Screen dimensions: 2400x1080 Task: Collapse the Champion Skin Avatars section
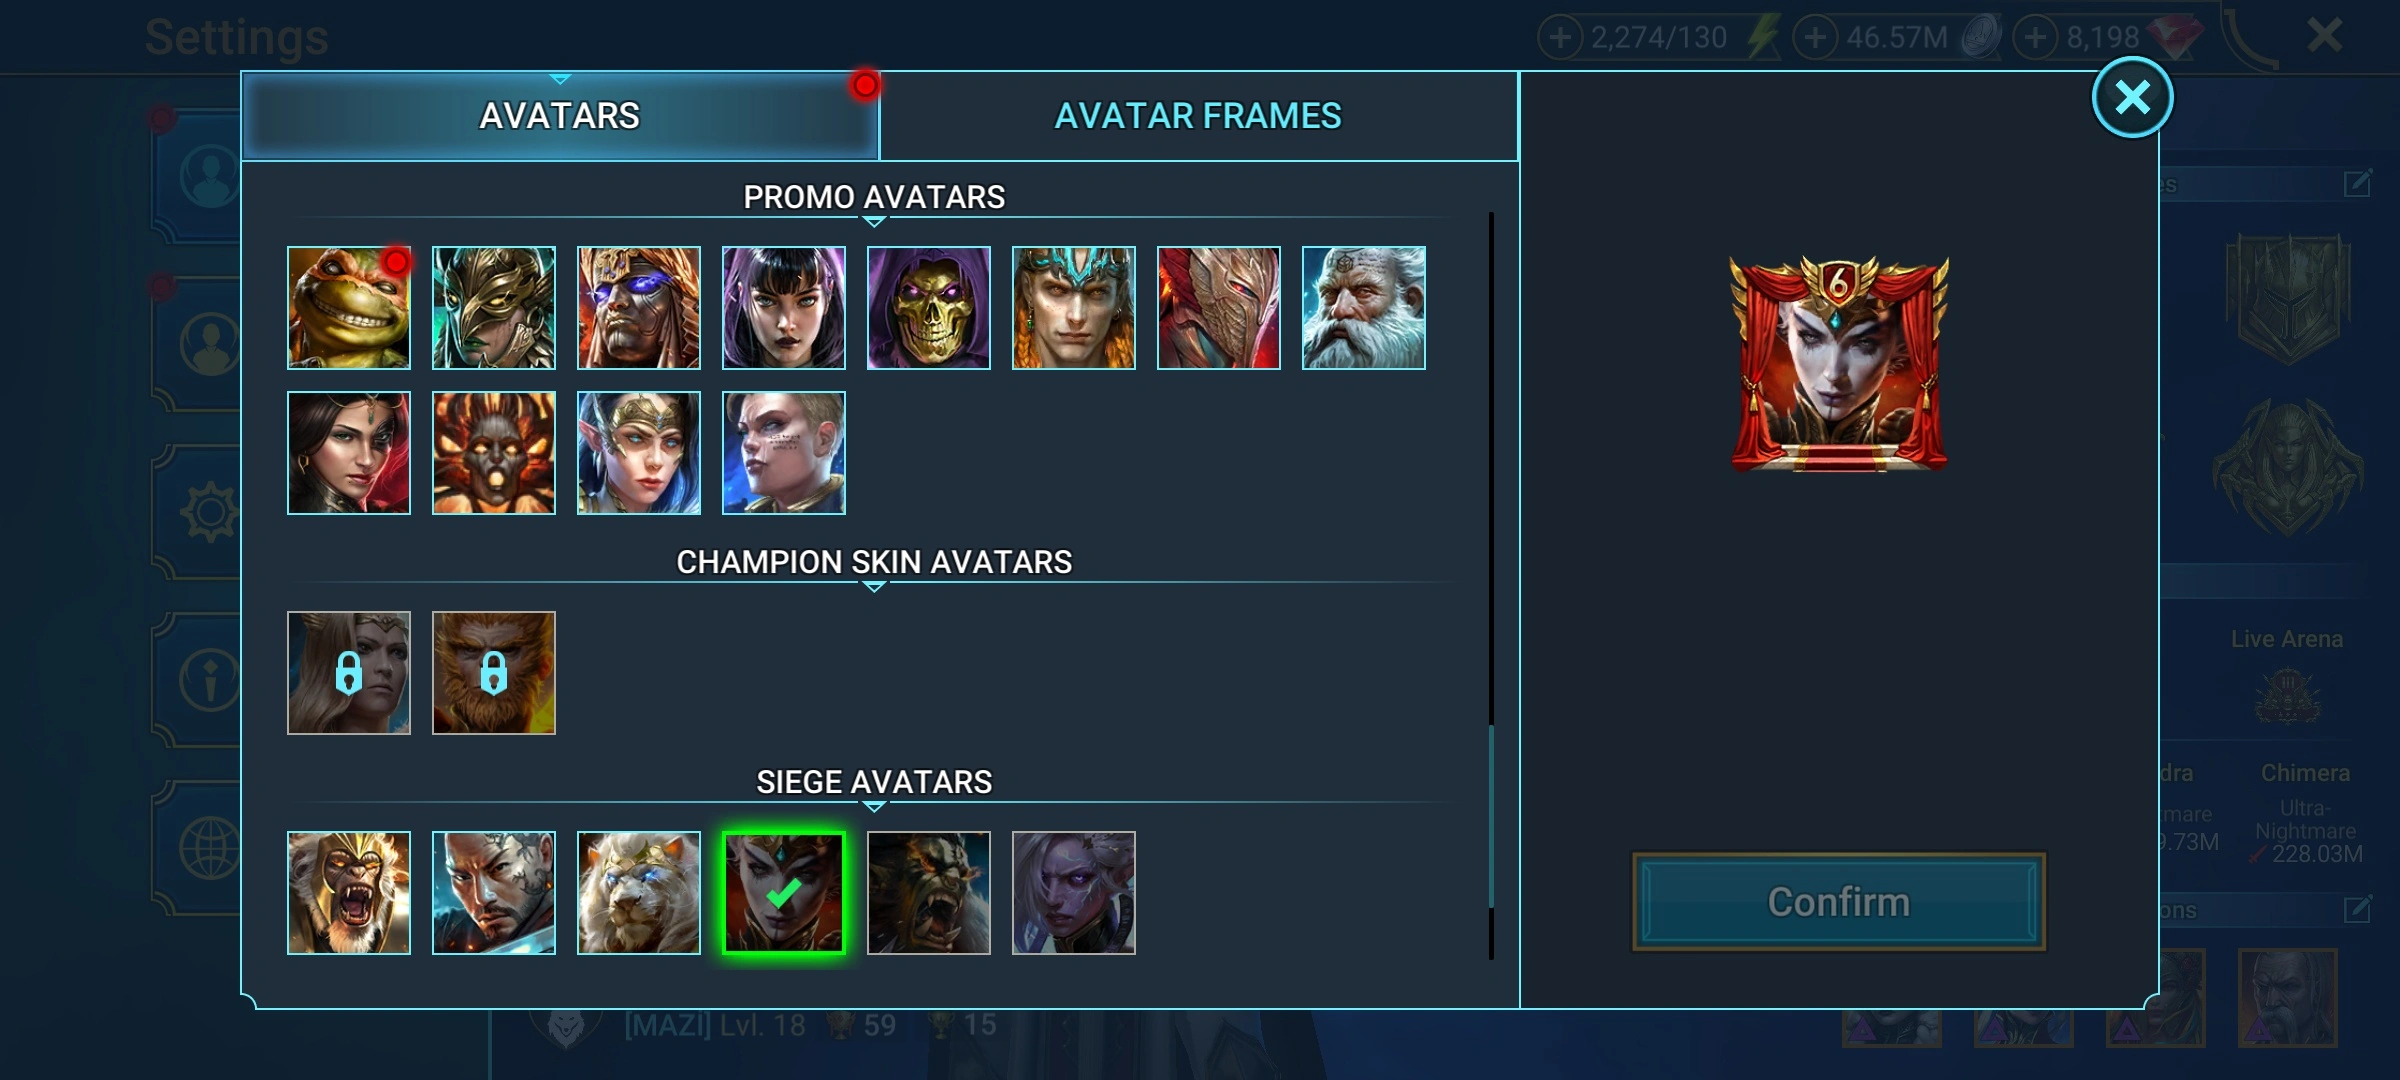[873, 563]
